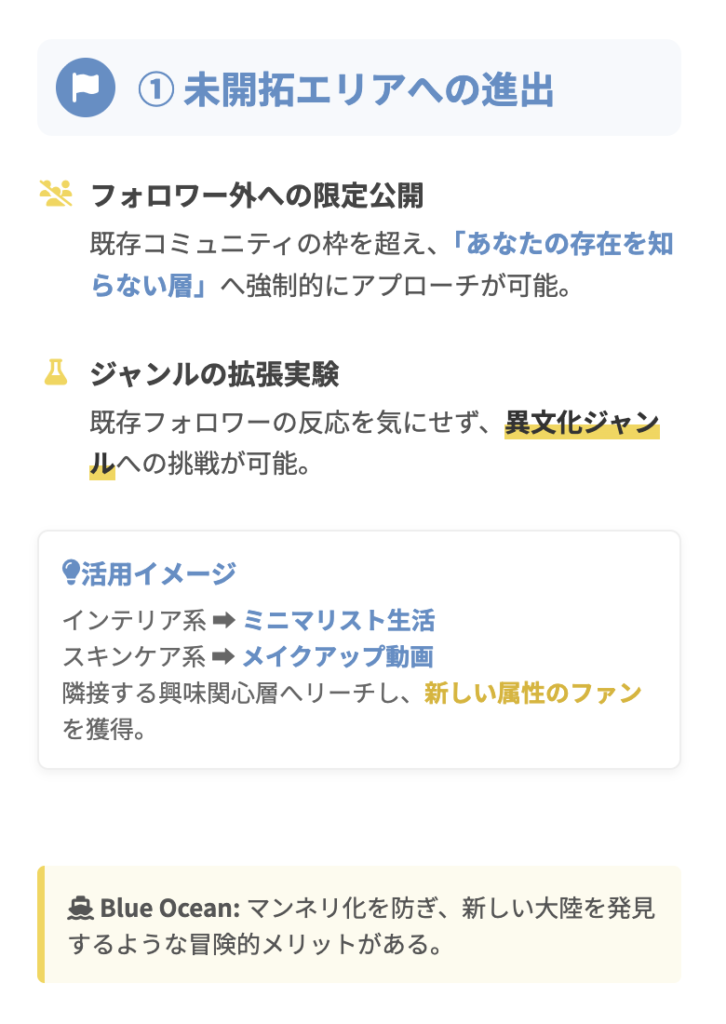
Task: Select the 未開拓エリアへの進出 title text
Action: coord(369,90)
